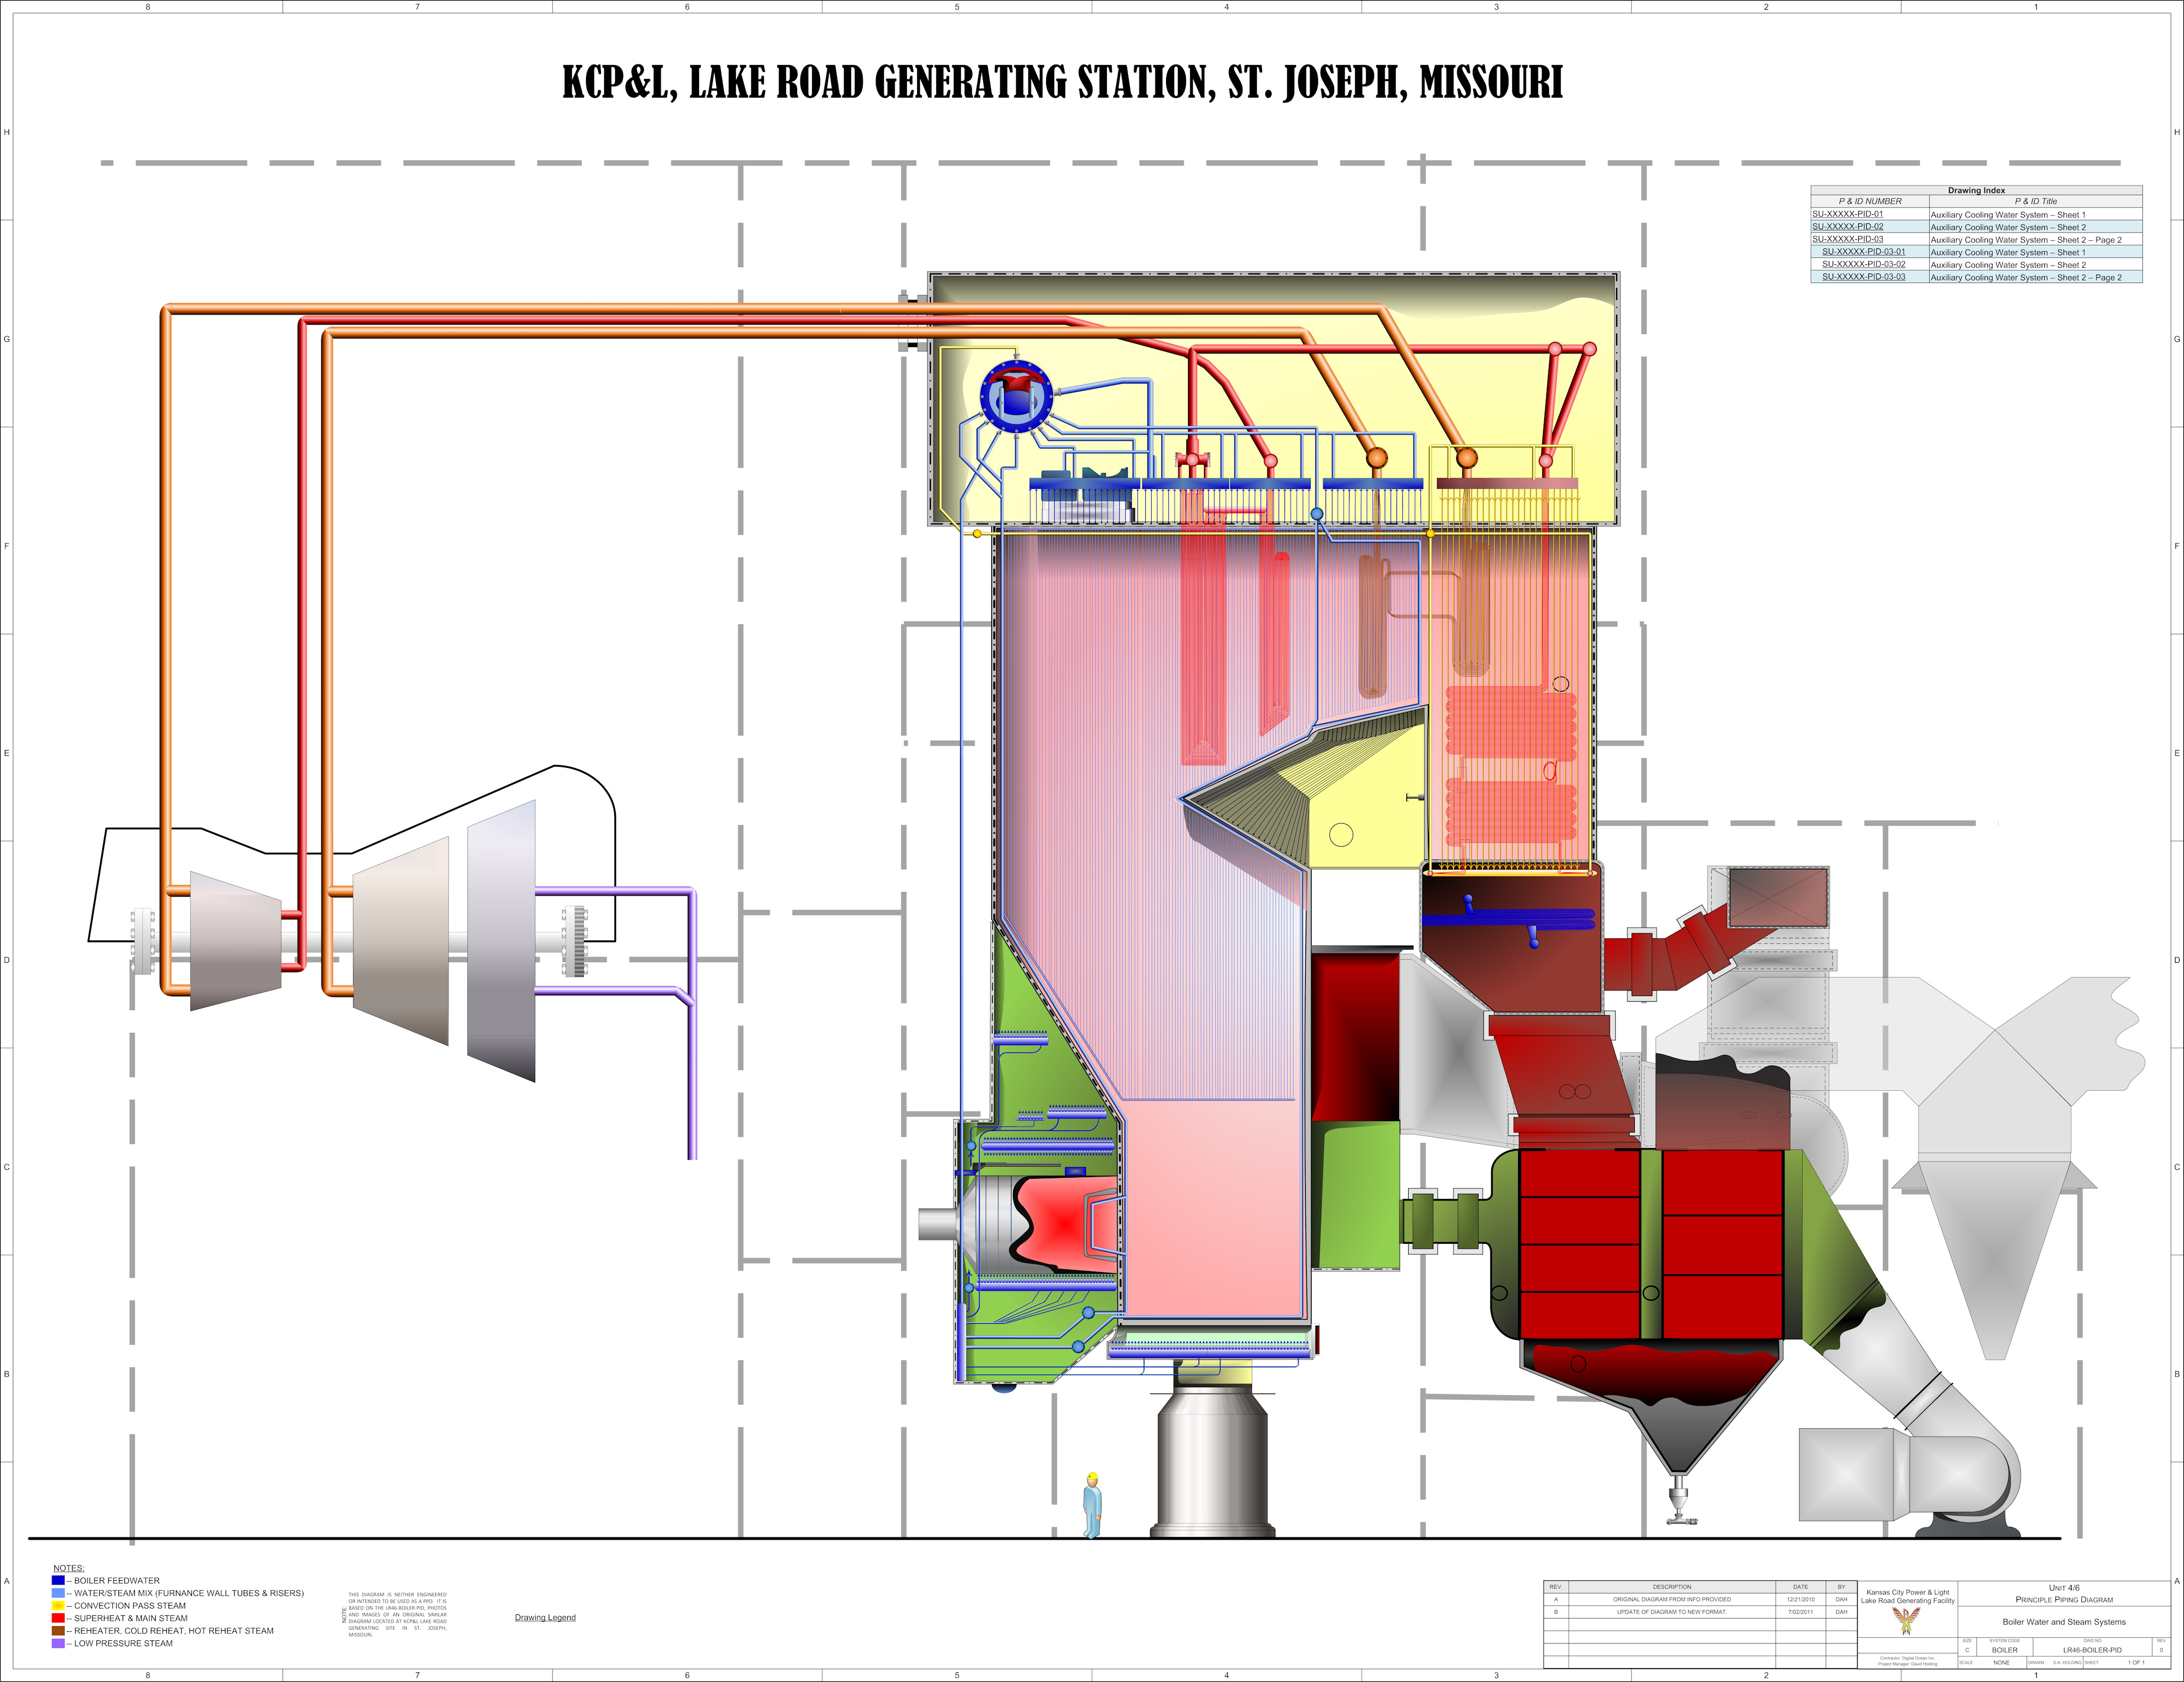This screenshot has width=2184, height=1682.
Task: Follow the SU-XXXXX-PID-03-01 index link
Action: pyautogui.click(x=1863, y=252)
